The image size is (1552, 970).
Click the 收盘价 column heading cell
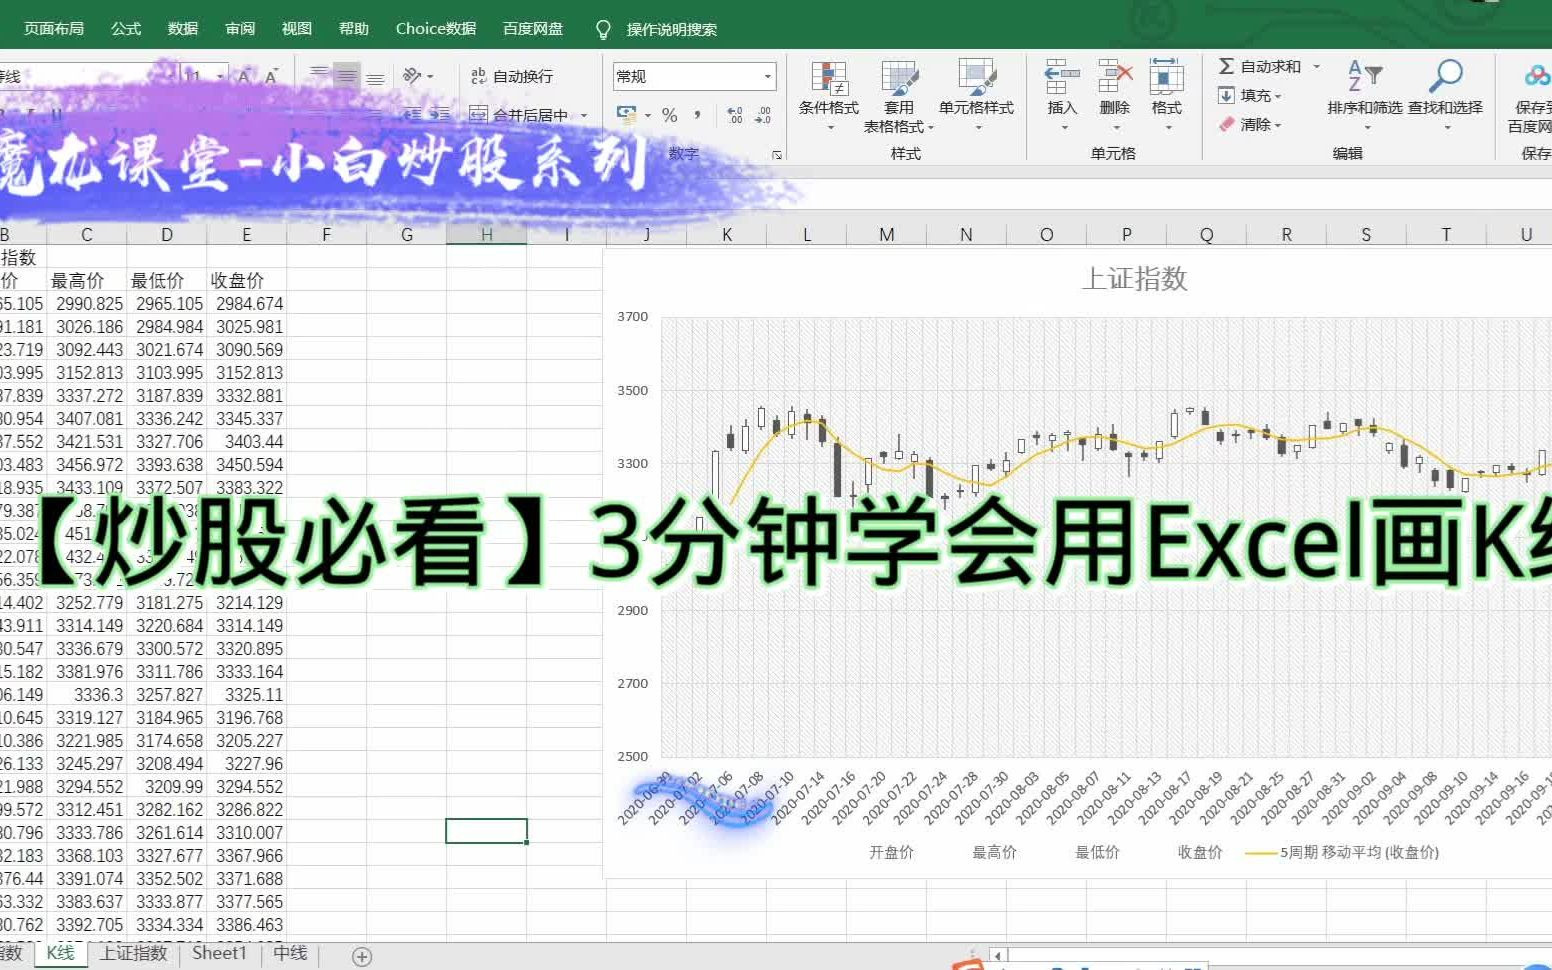click(247, 280)
